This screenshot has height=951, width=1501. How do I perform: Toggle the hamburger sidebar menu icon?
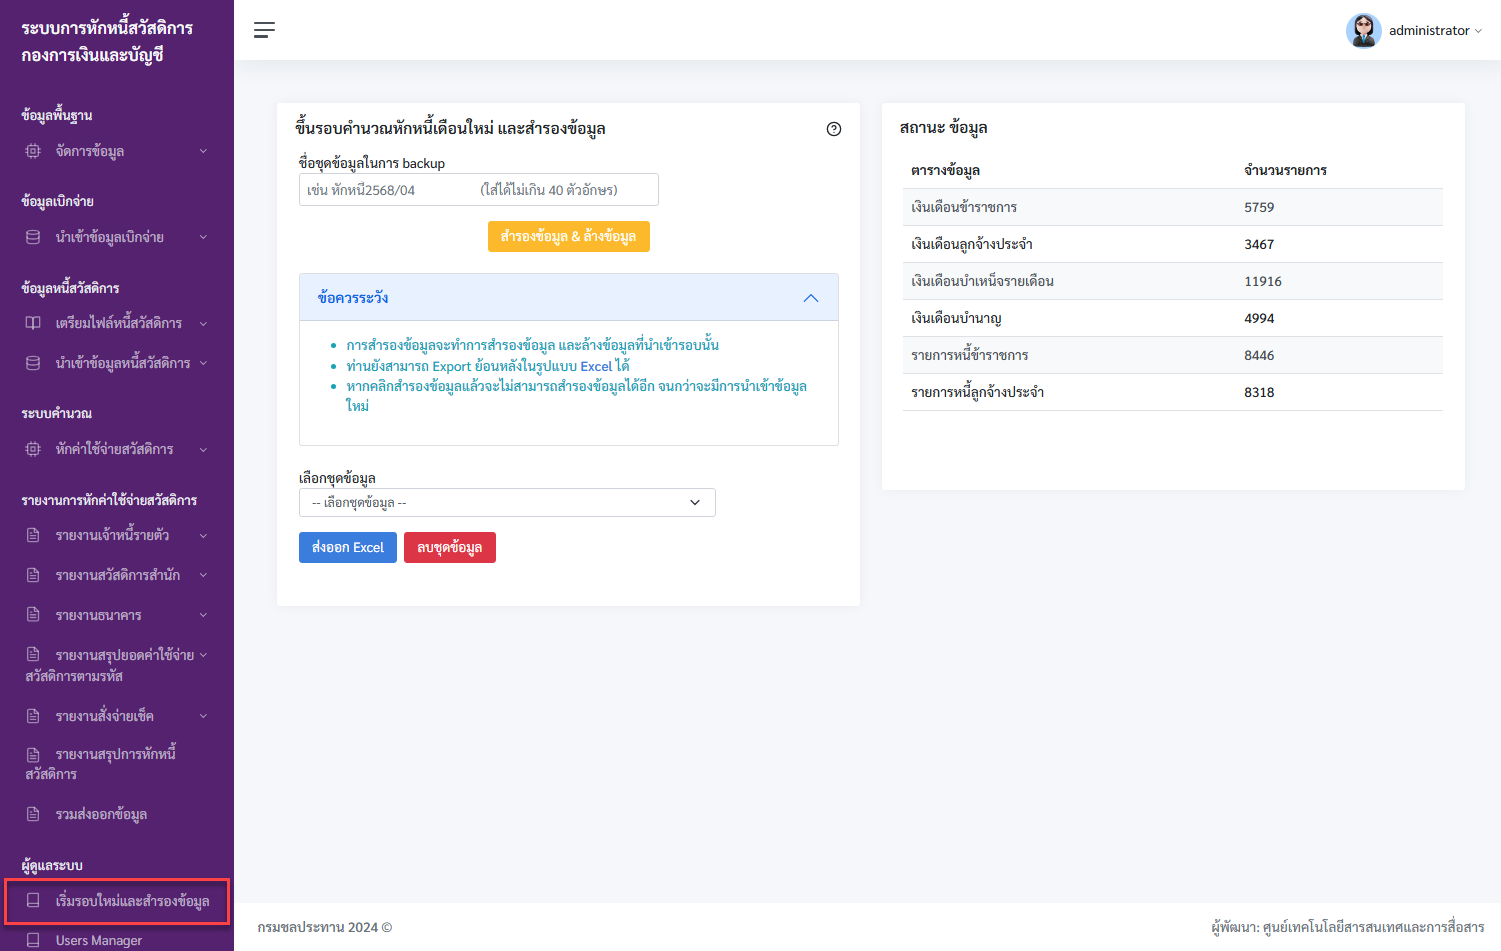264,30
